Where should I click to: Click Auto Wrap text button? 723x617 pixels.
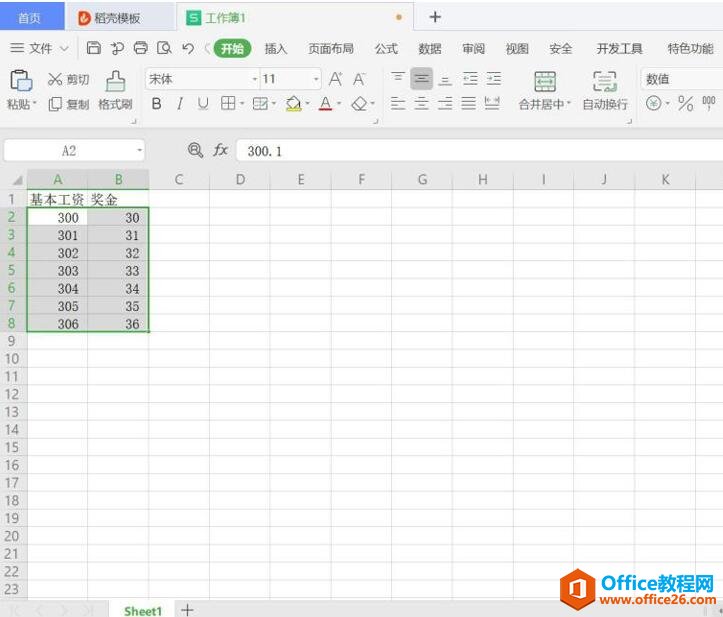605,91
